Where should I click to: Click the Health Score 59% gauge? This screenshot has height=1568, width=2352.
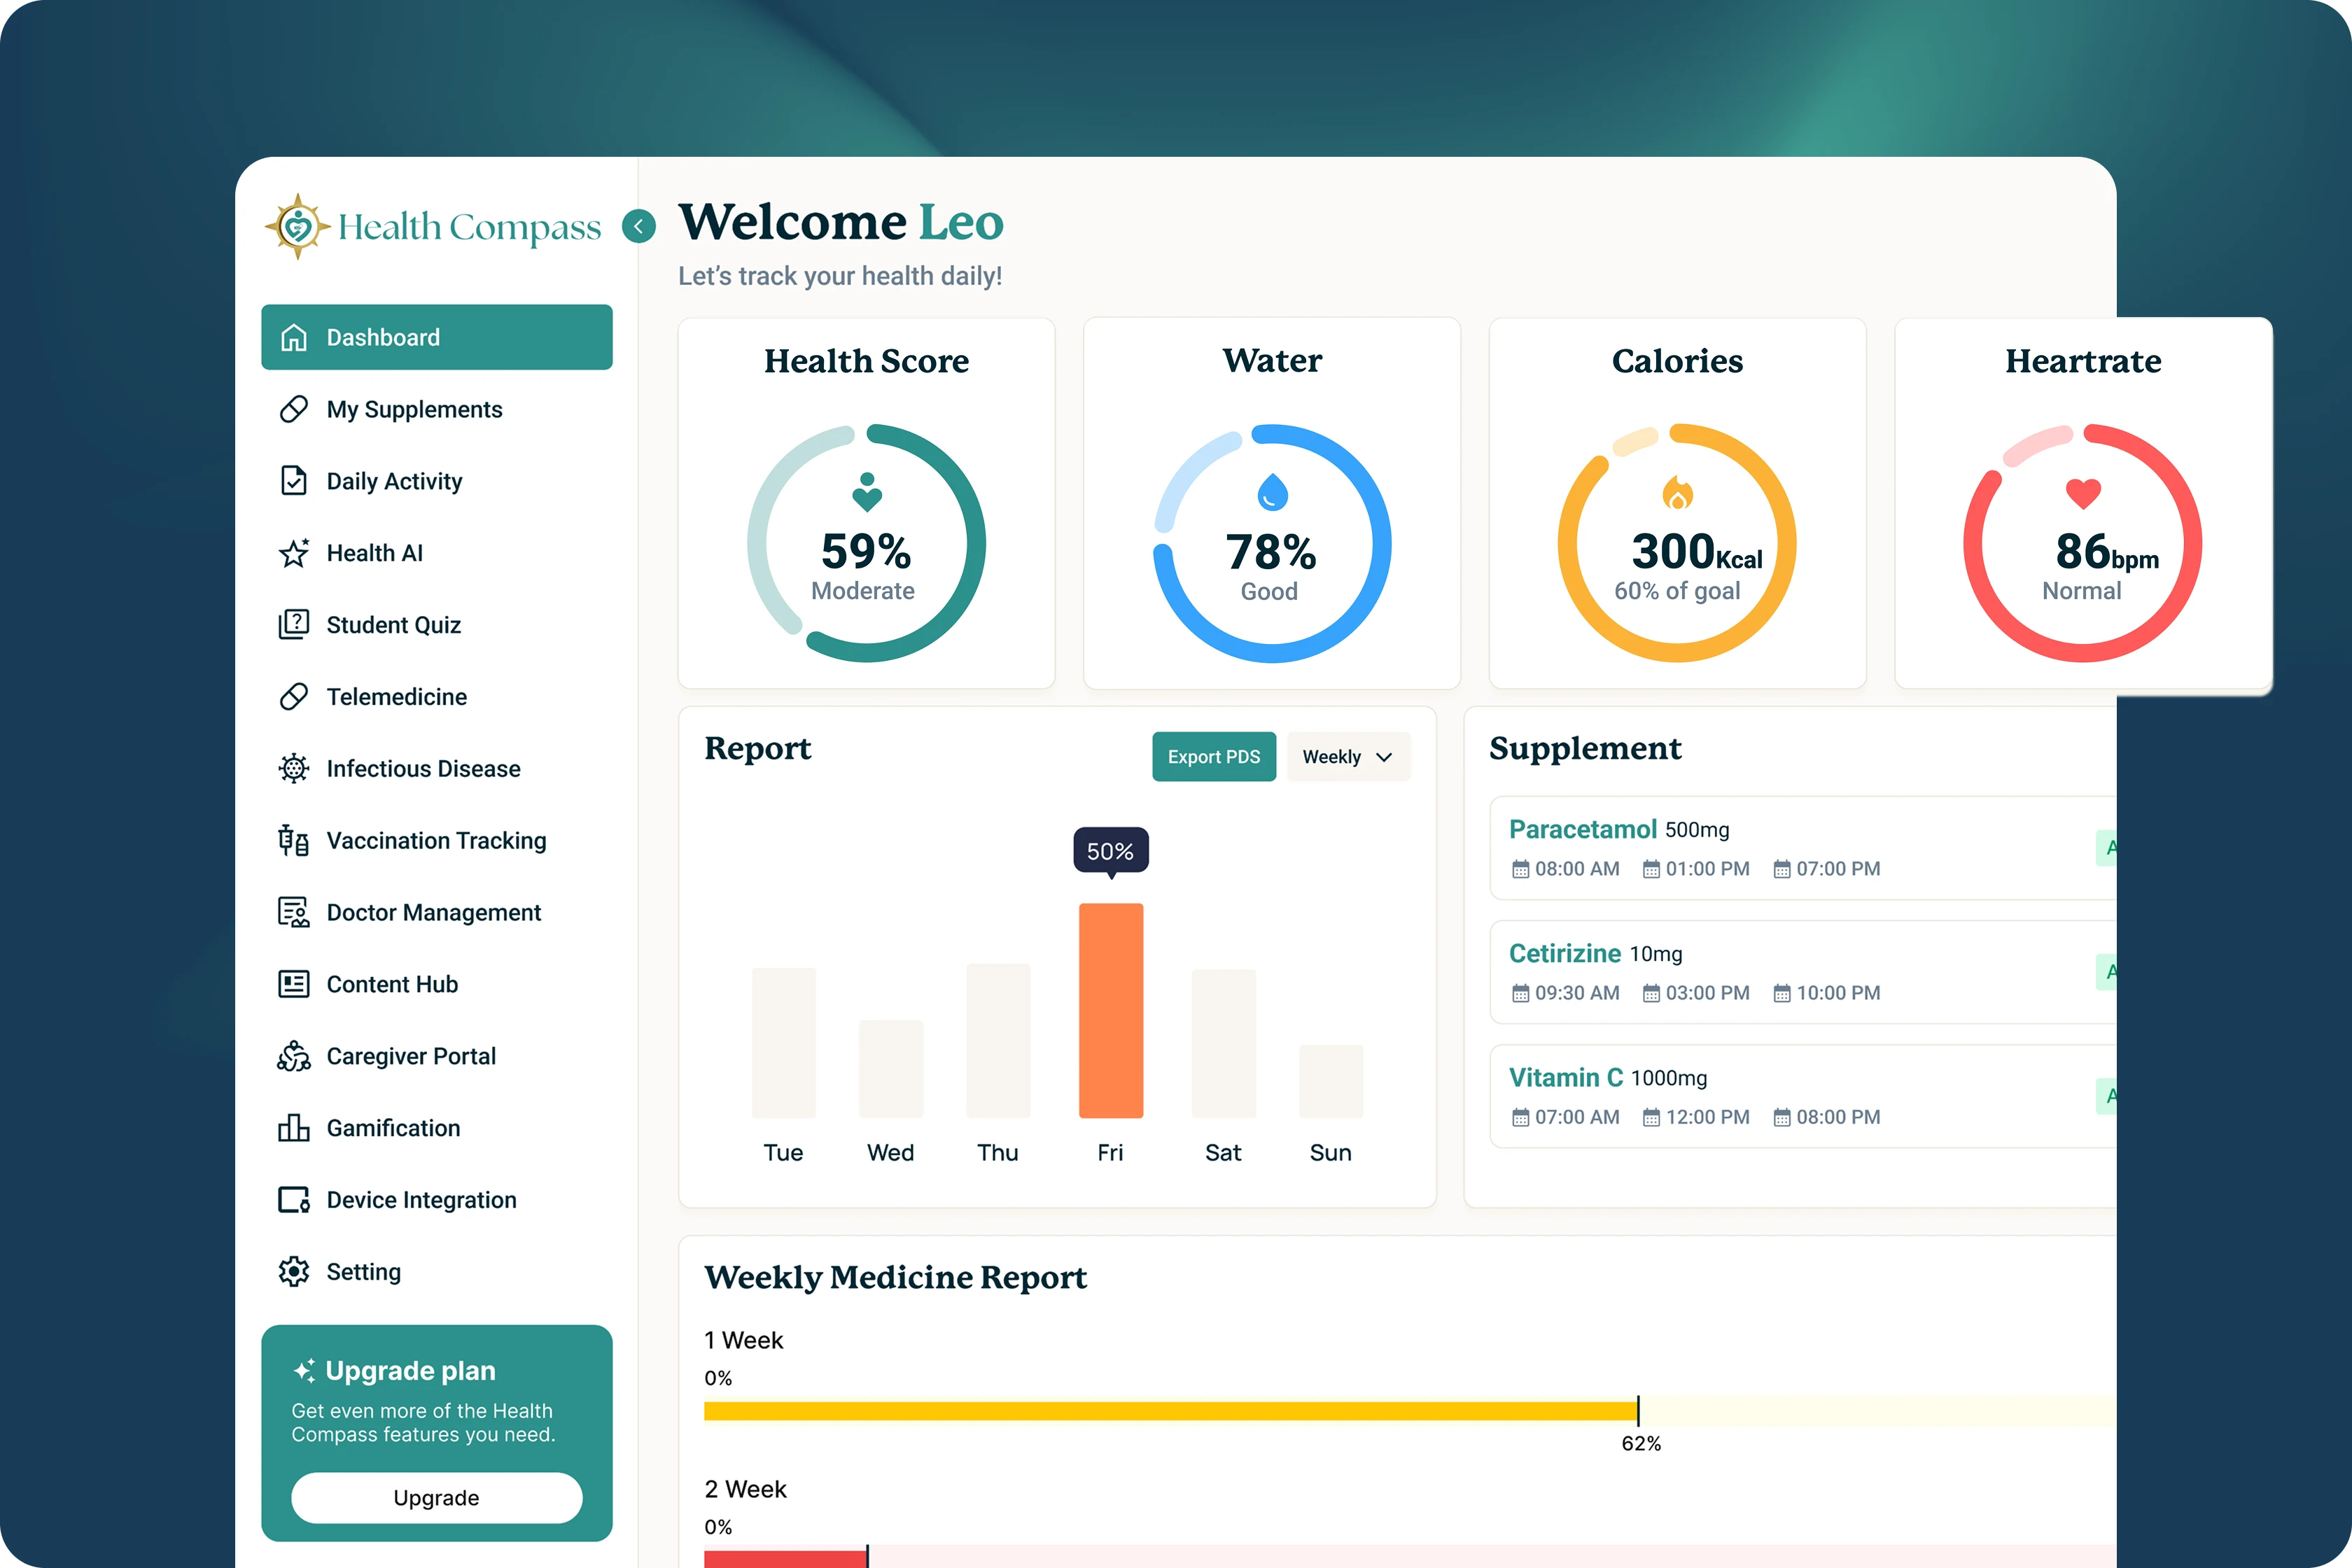click(x=867, y=543)
